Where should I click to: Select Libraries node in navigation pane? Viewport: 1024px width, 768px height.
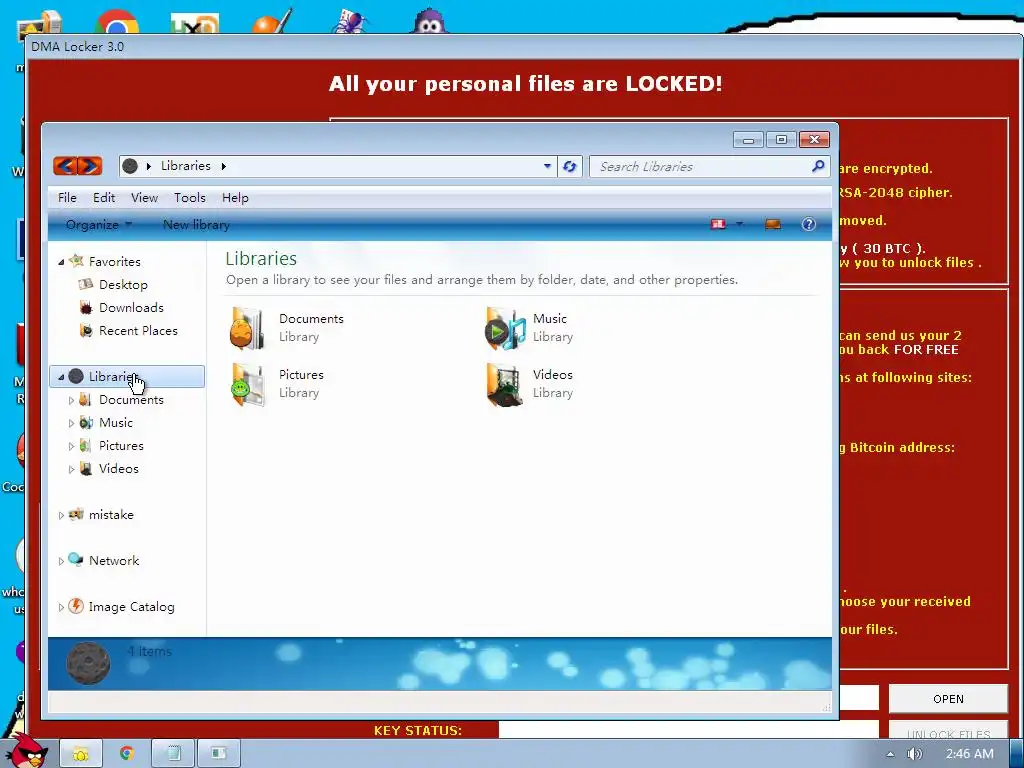click(x=127, y=377)
